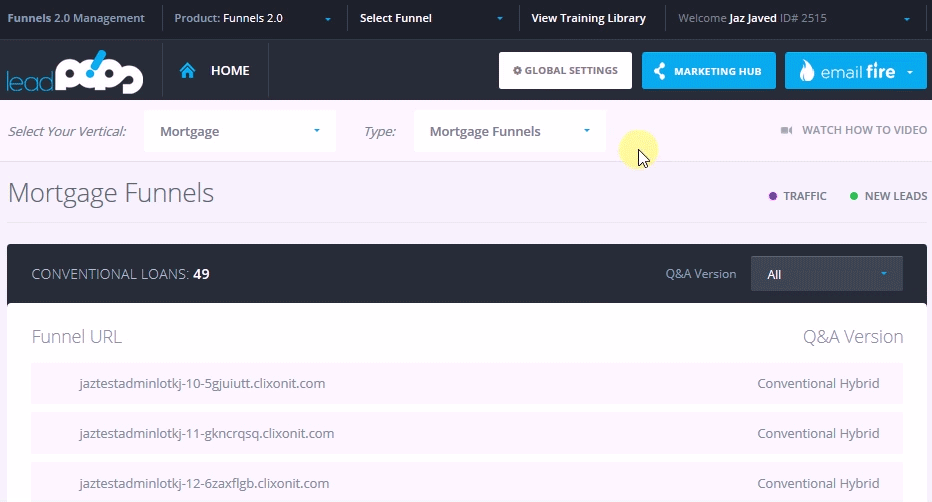Viewport: 932px width, 502px height.
Task: Open the Product: Funnels 2.0 dropdown
Action: click(253, 18)
